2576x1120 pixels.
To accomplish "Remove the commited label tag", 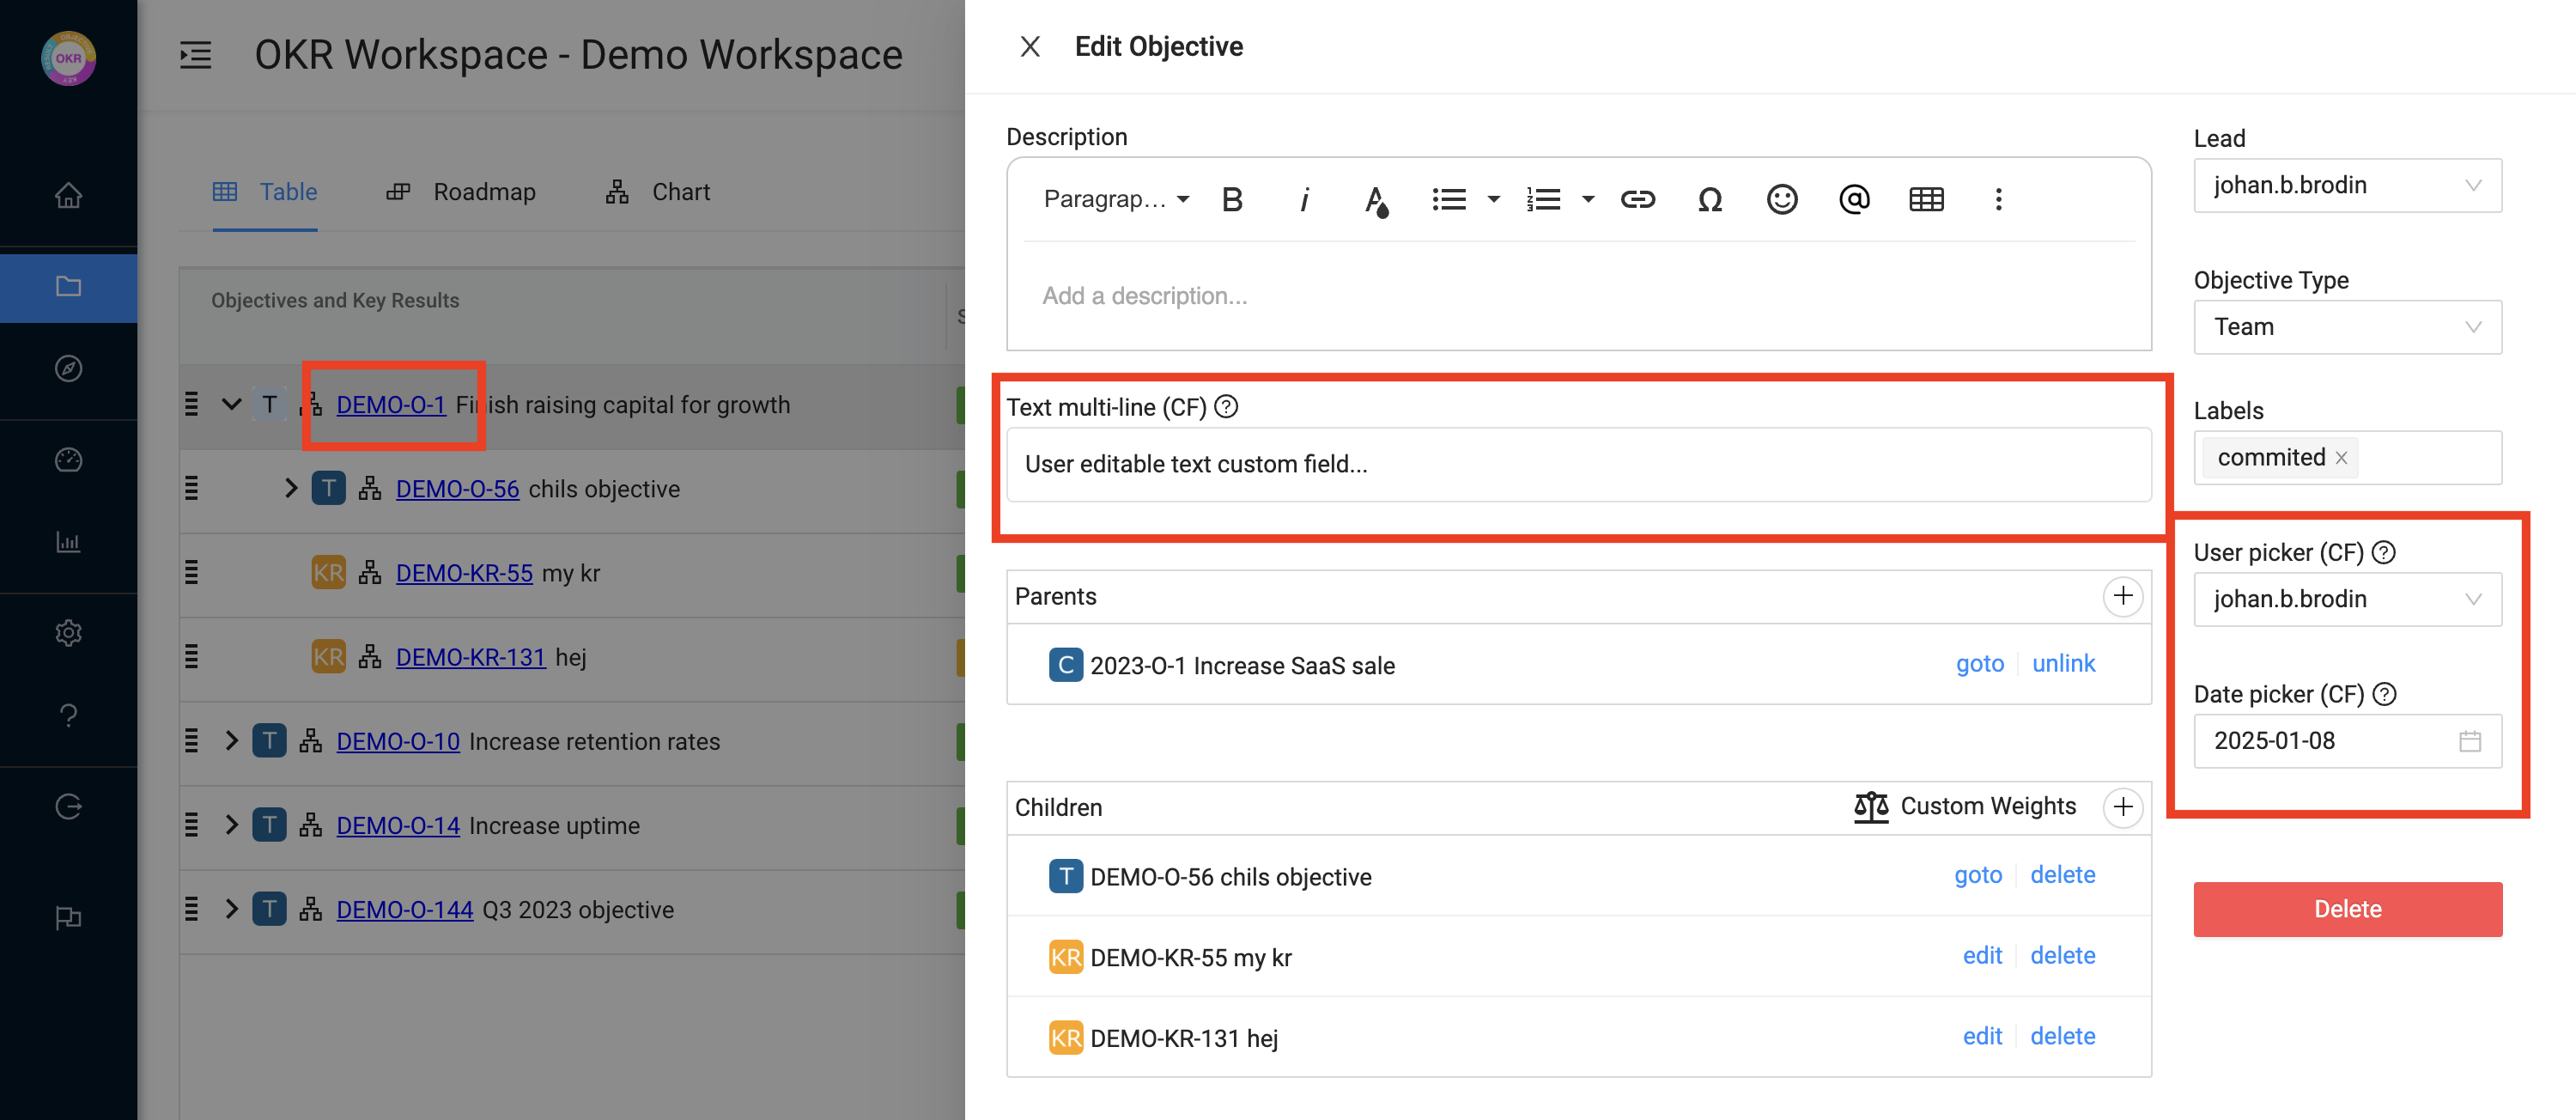I will click(2341, 458).
